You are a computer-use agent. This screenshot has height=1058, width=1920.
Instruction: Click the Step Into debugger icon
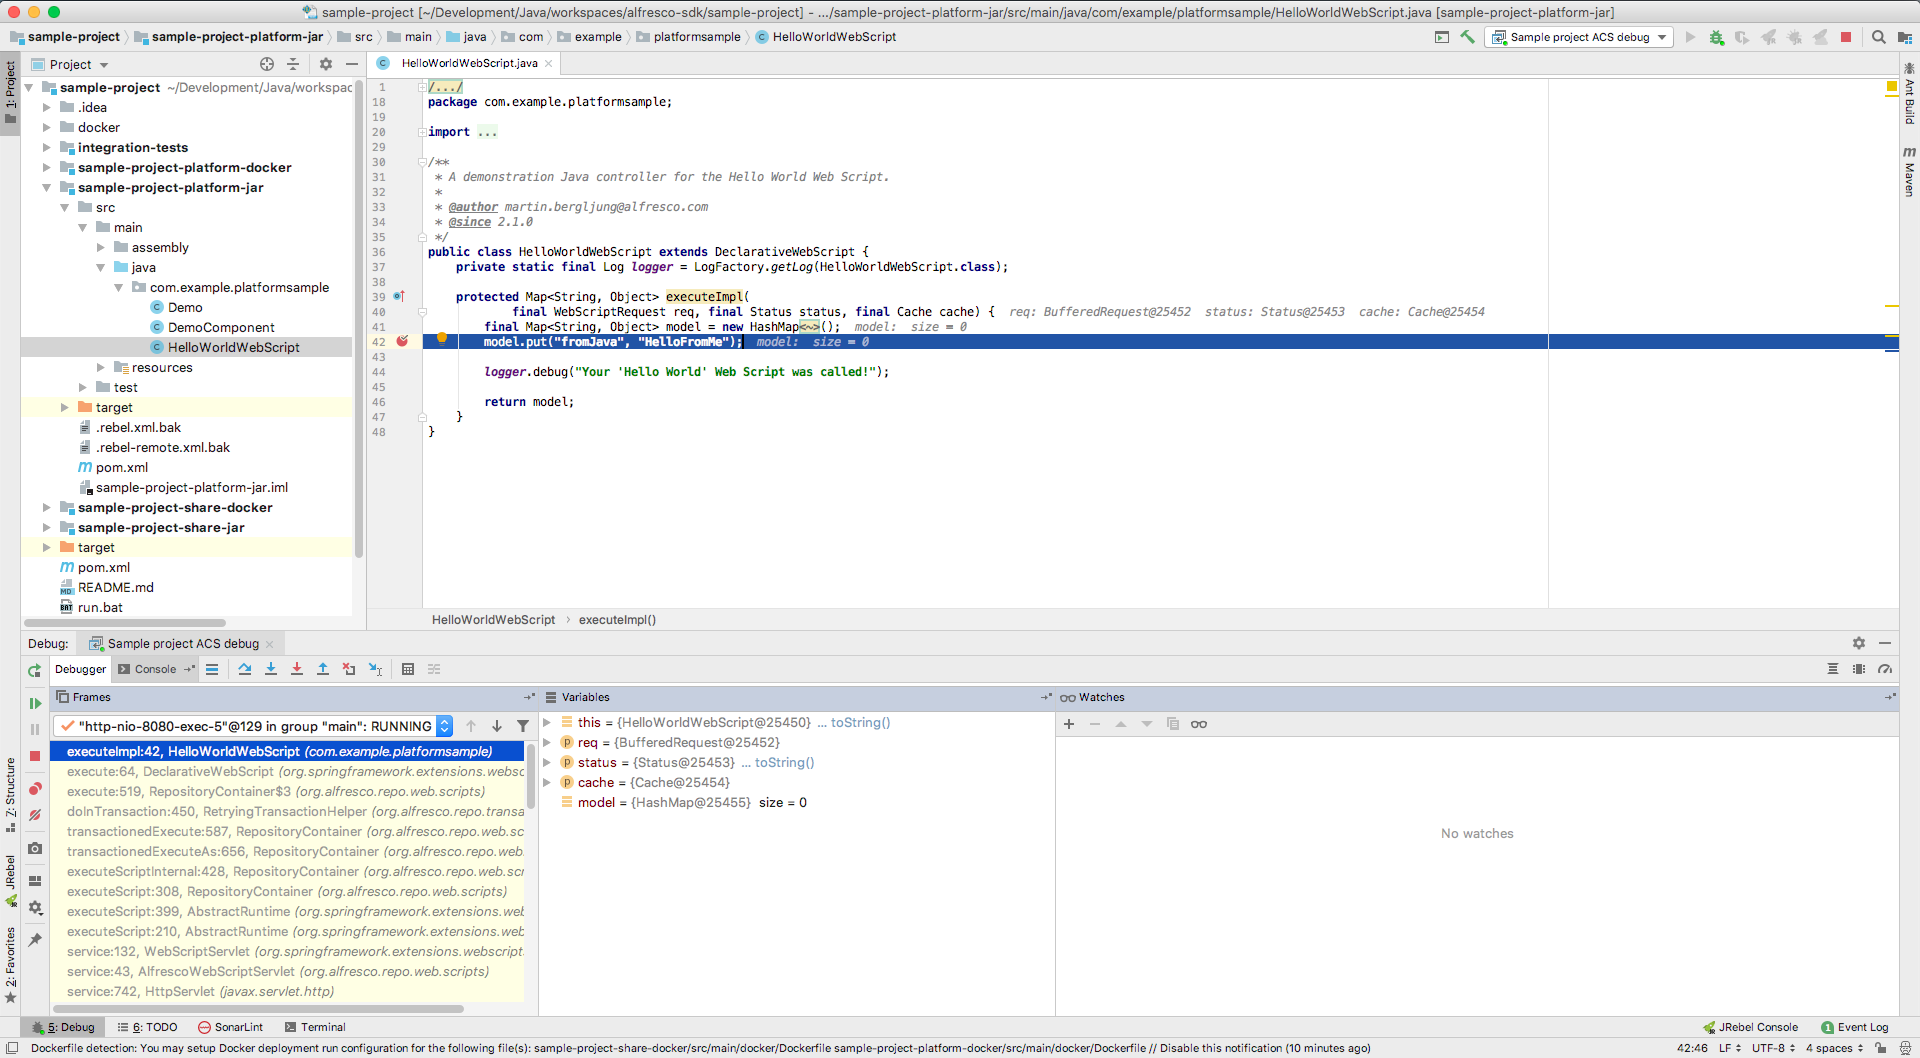point(271,669)
